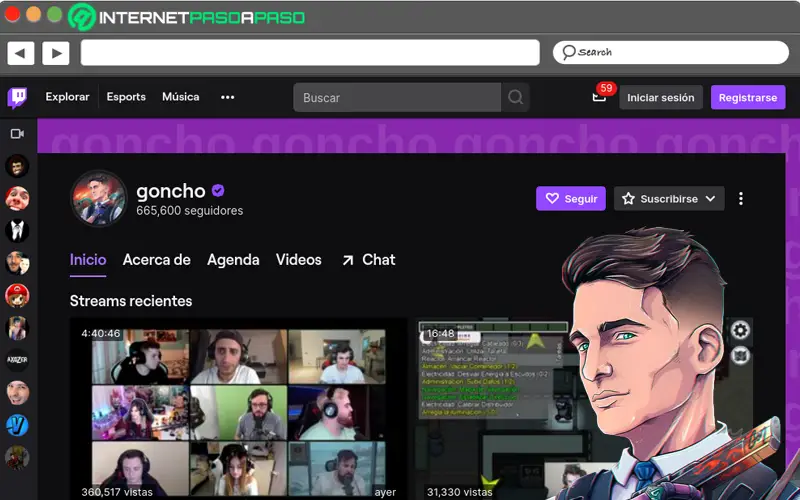This screenshot has height=500, width=800.
Task: Click the browser forward arrow button
Action: pos(56,53)
